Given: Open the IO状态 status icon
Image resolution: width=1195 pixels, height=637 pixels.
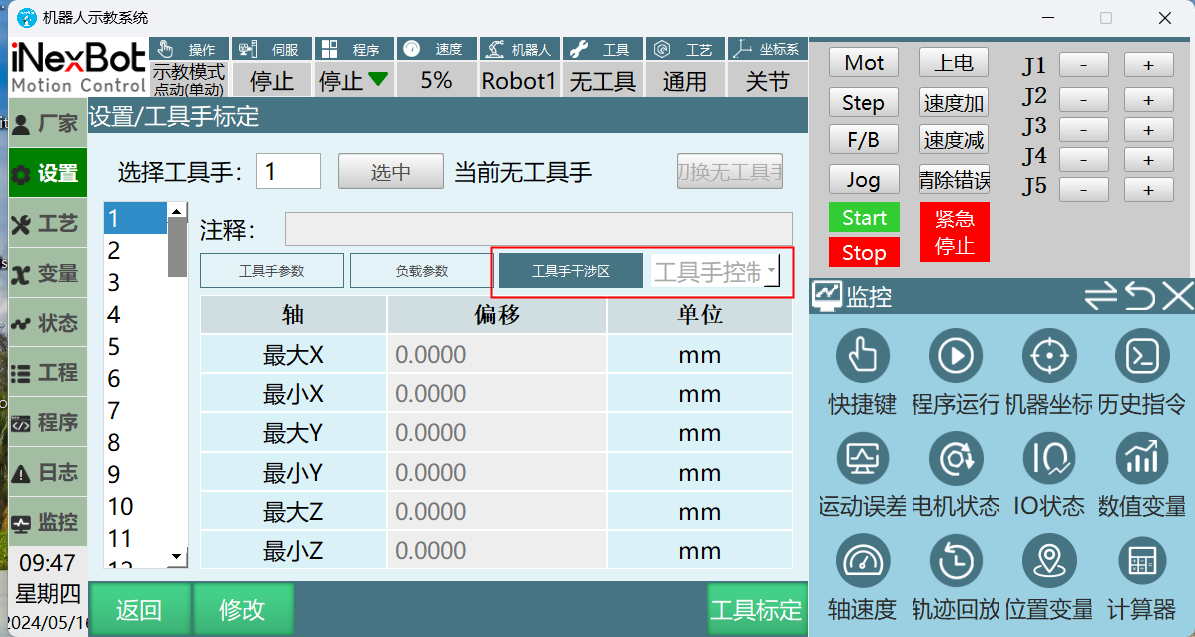Looking at the screenshot, I should click(1048, 459).
